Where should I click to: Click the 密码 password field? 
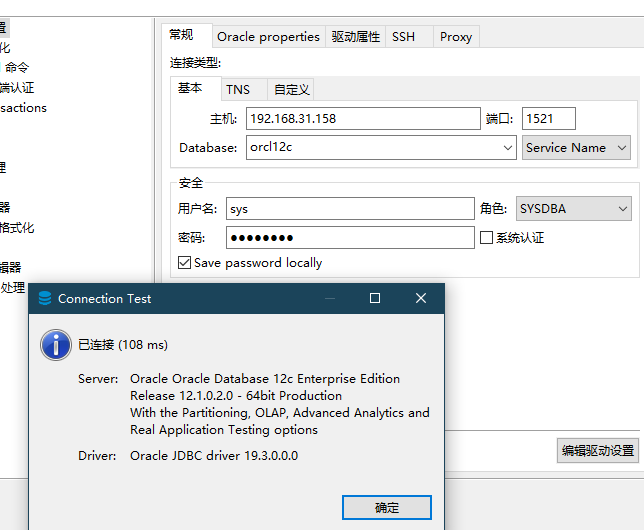pyautogui.click(x=350, y=237)
